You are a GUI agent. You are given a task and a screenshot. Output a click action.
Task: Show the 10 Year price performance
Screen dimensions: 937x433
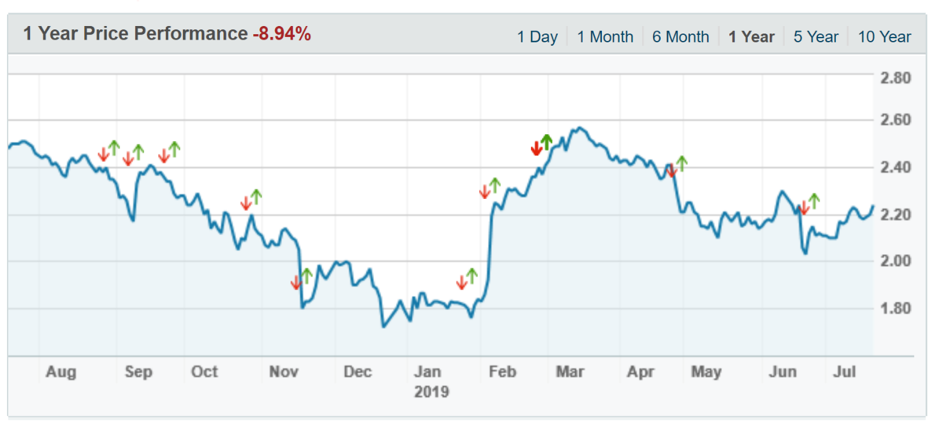(884, 37)
